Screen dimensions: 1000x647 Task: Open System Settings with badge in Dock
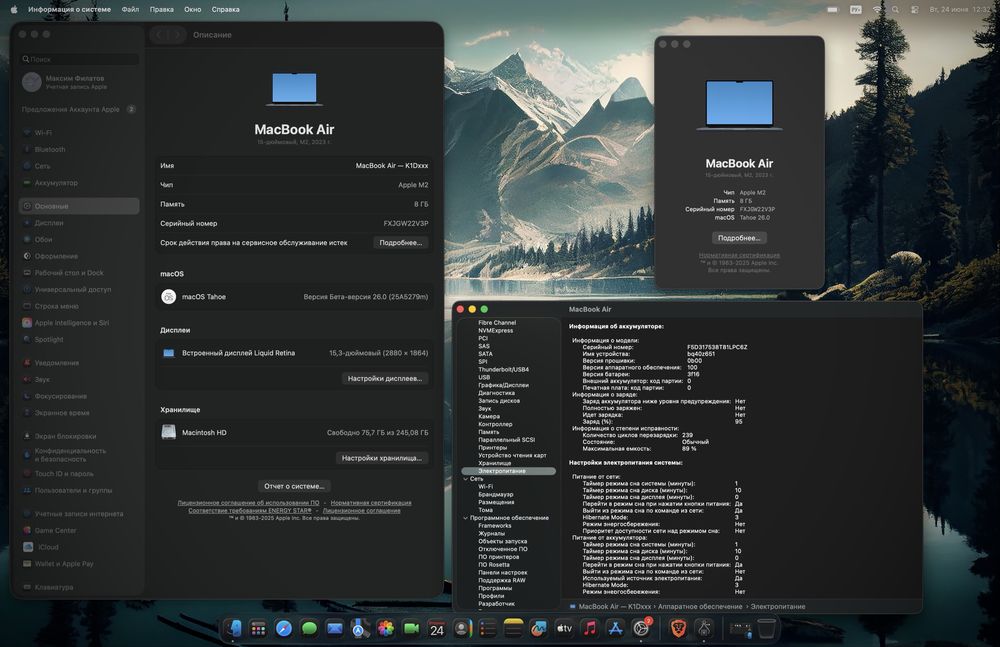641,628
